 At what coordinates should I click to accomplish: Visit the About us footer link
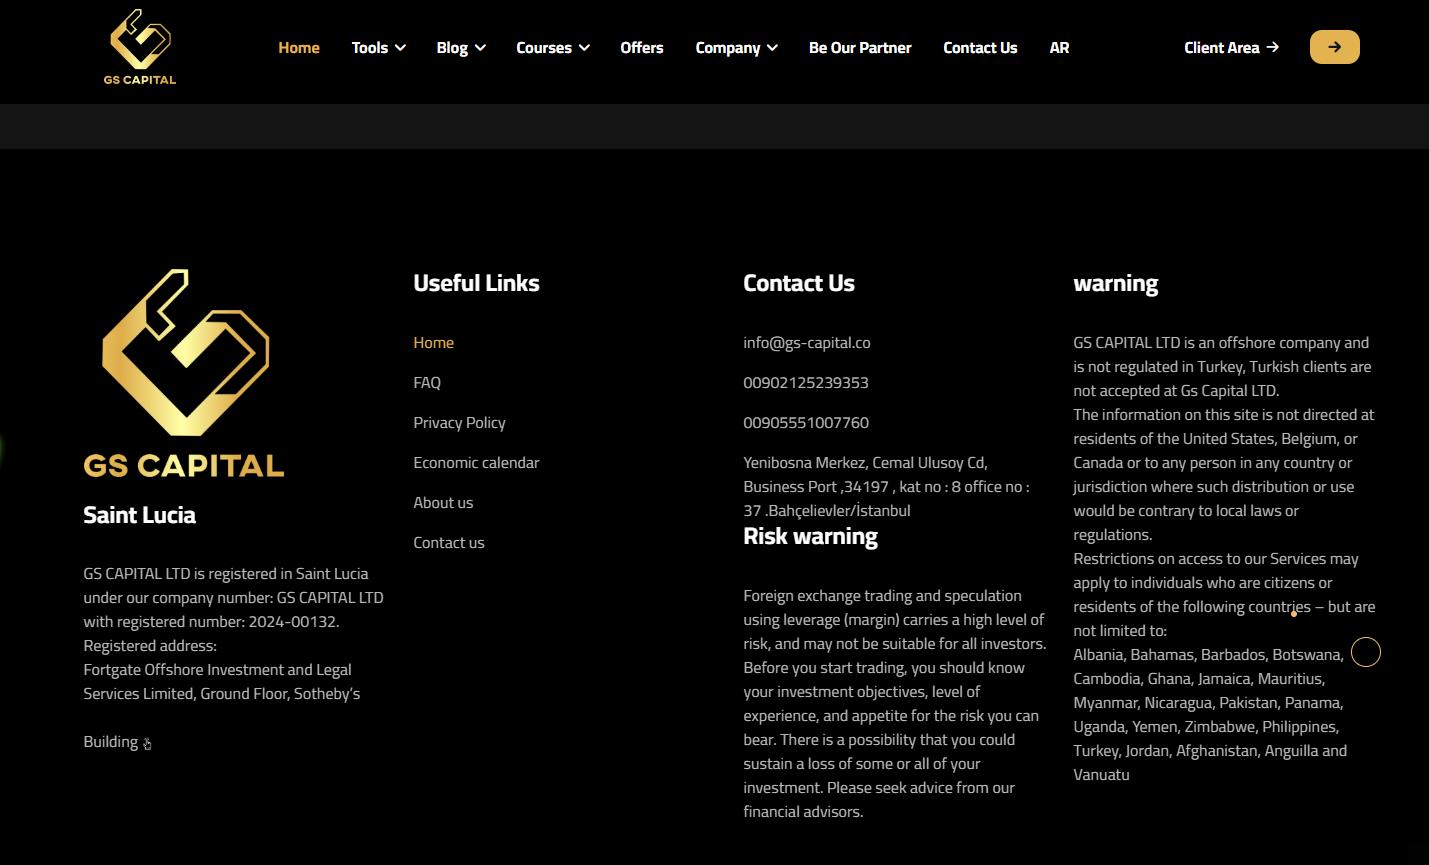(x=443, y=502)
